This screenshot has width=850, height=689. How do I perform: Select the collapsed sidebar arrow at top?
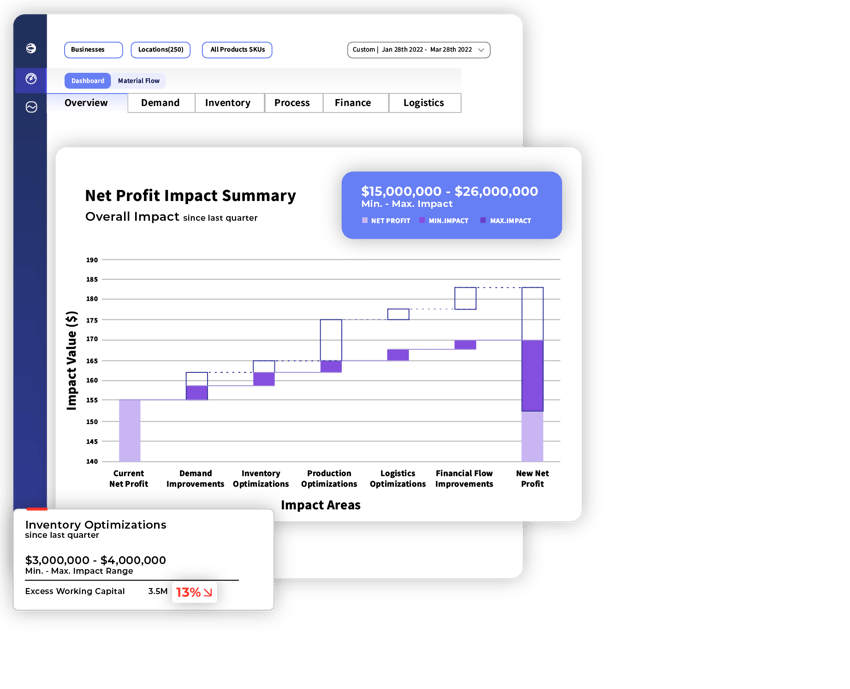click(31, 47)
